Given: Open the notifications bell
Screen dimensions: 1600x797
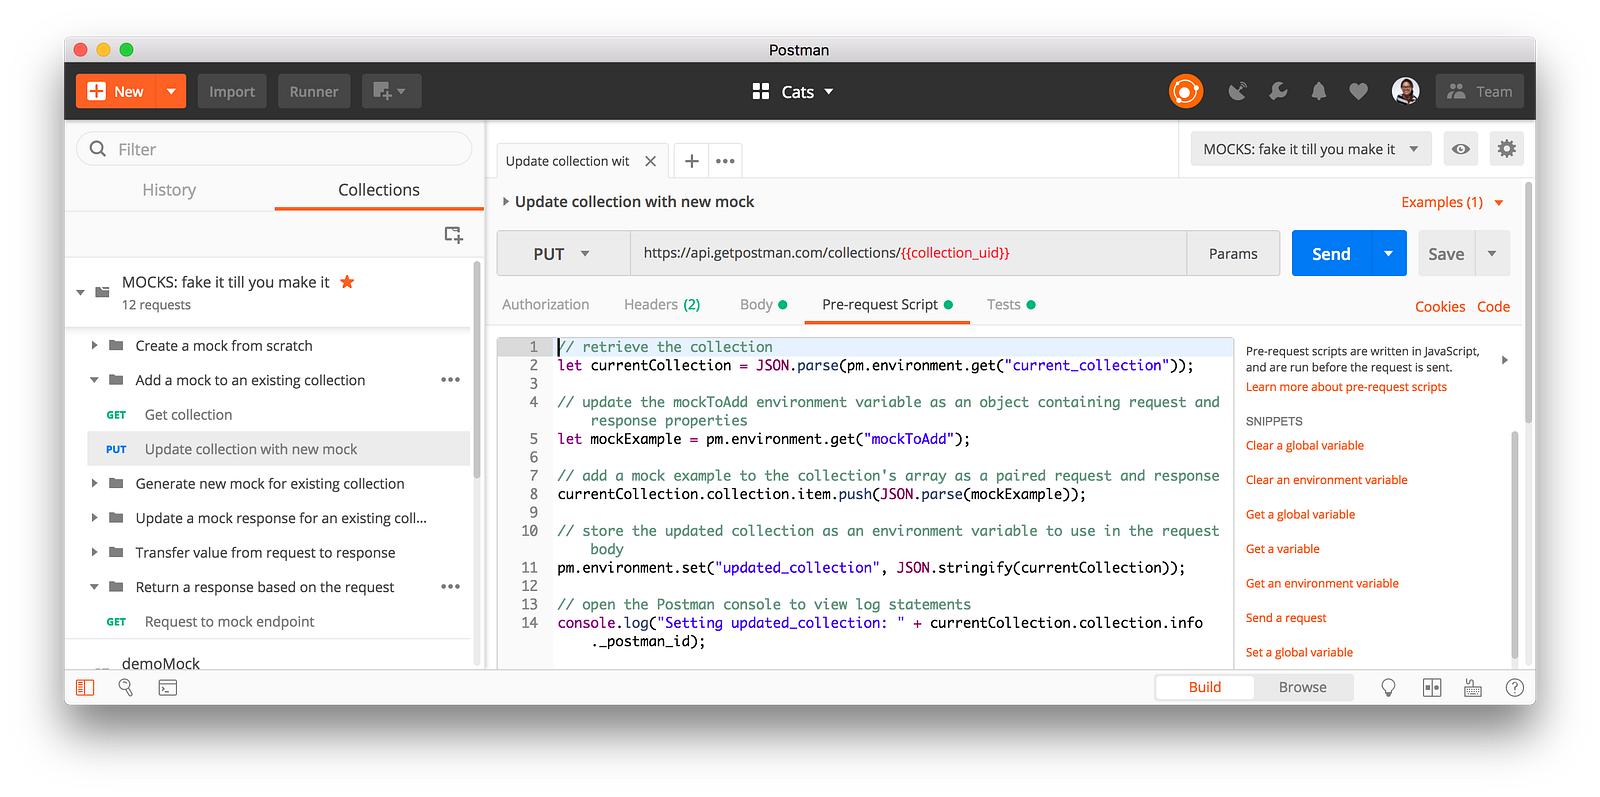Looking at the screenshot, I should click(x=1319, y=91).
